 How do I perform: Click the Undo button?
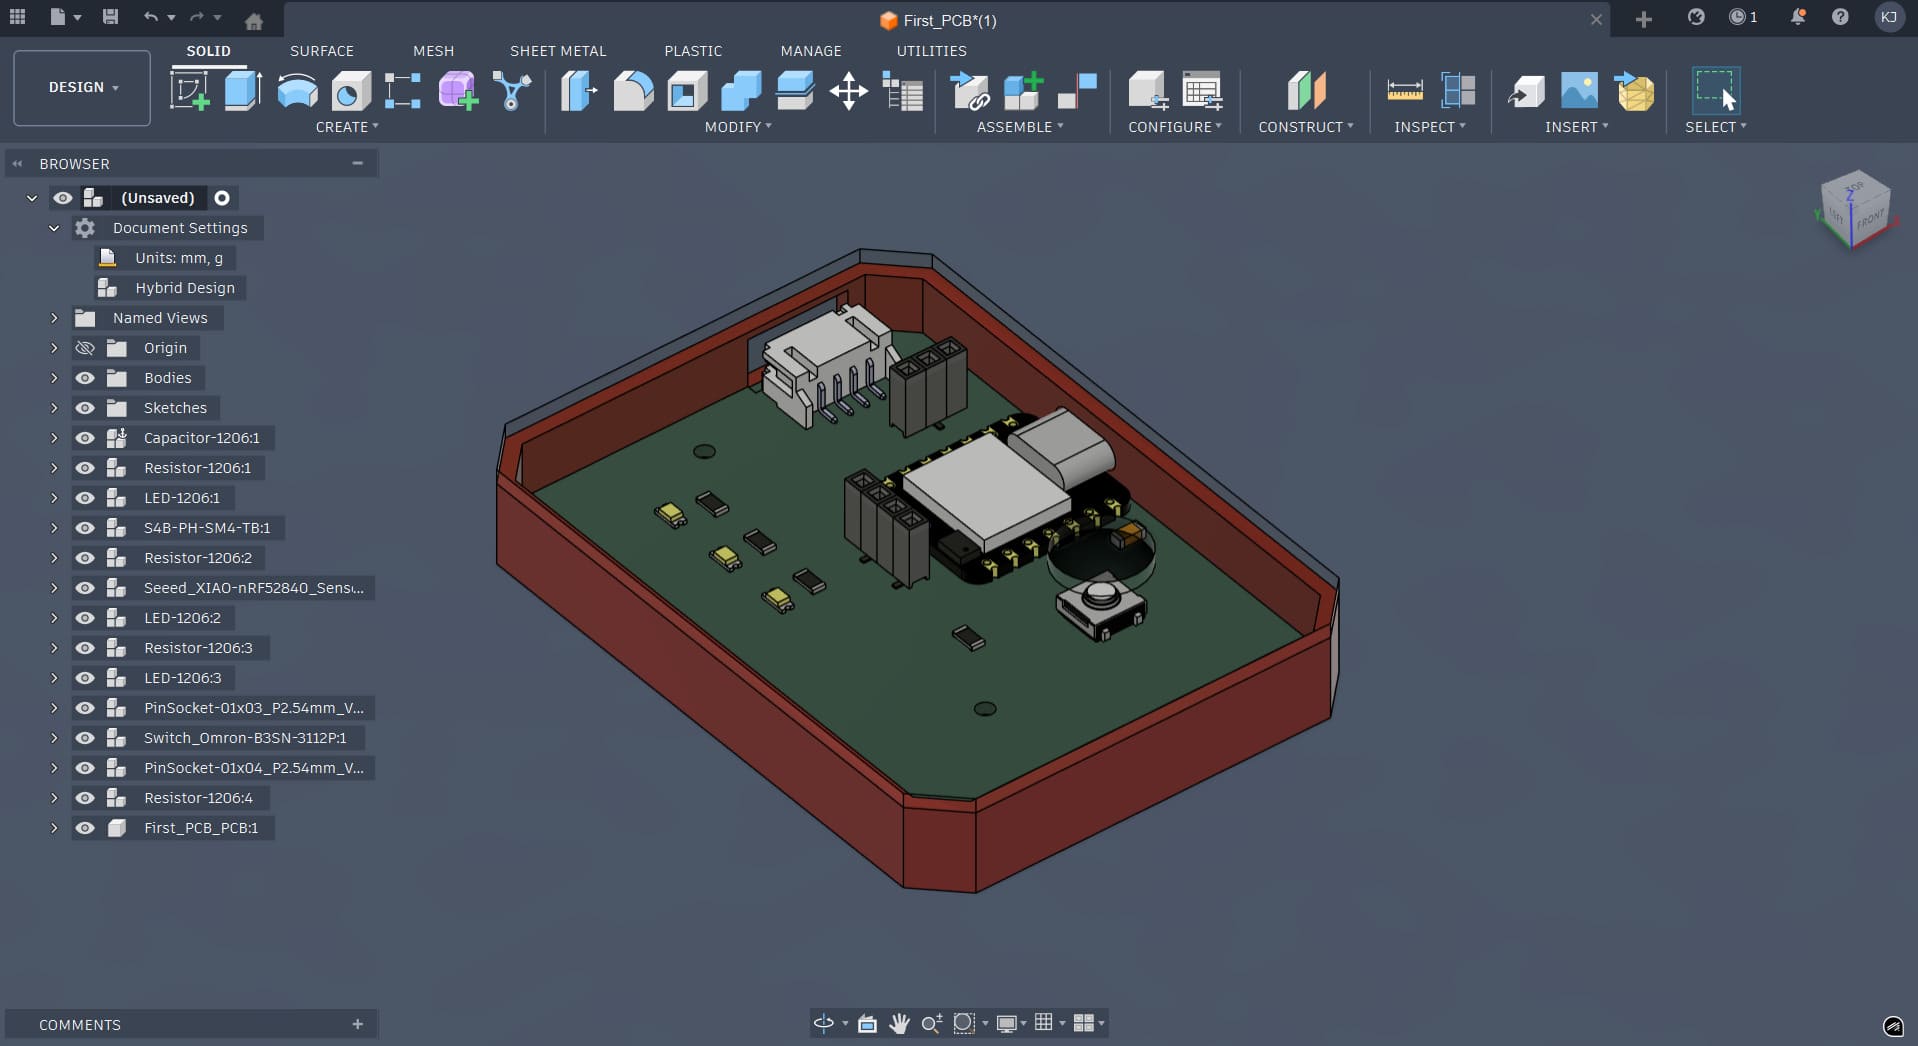[x=151, y=18]
